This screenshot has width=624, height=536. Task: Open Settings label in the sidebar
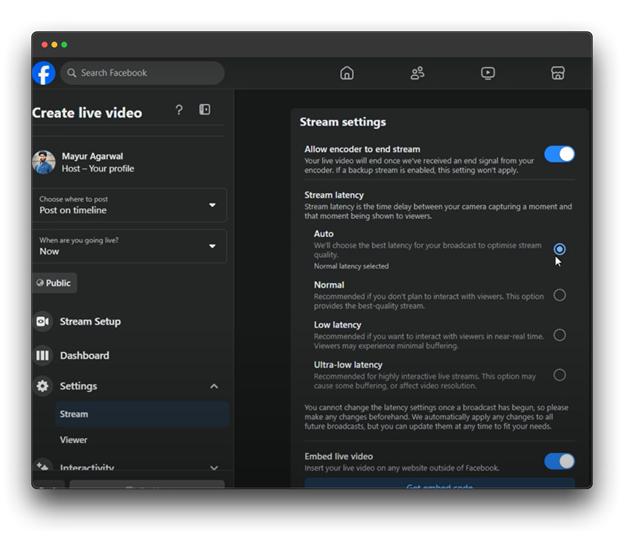(x=78, y=386)
